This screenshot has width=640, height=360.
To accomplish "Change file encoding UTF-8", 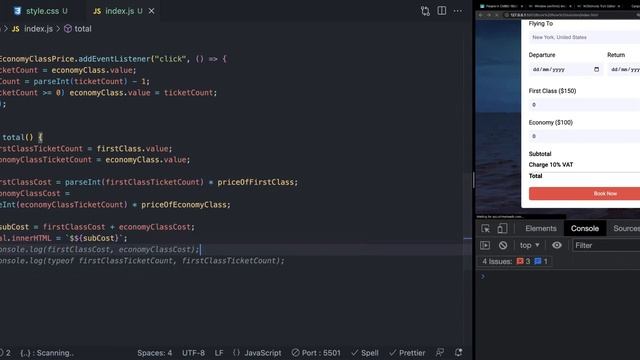I will click(x=193, y=353).
